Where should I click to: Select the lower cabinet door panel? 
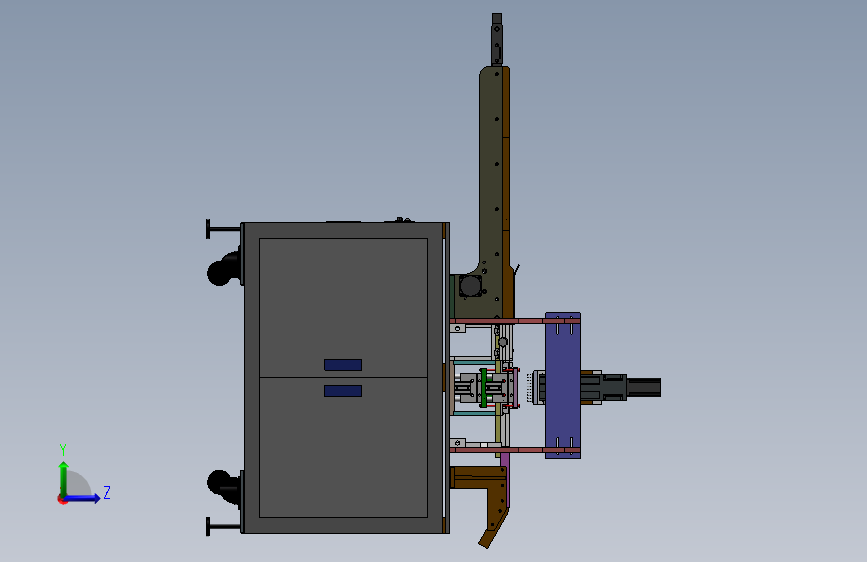click(343, 447)
